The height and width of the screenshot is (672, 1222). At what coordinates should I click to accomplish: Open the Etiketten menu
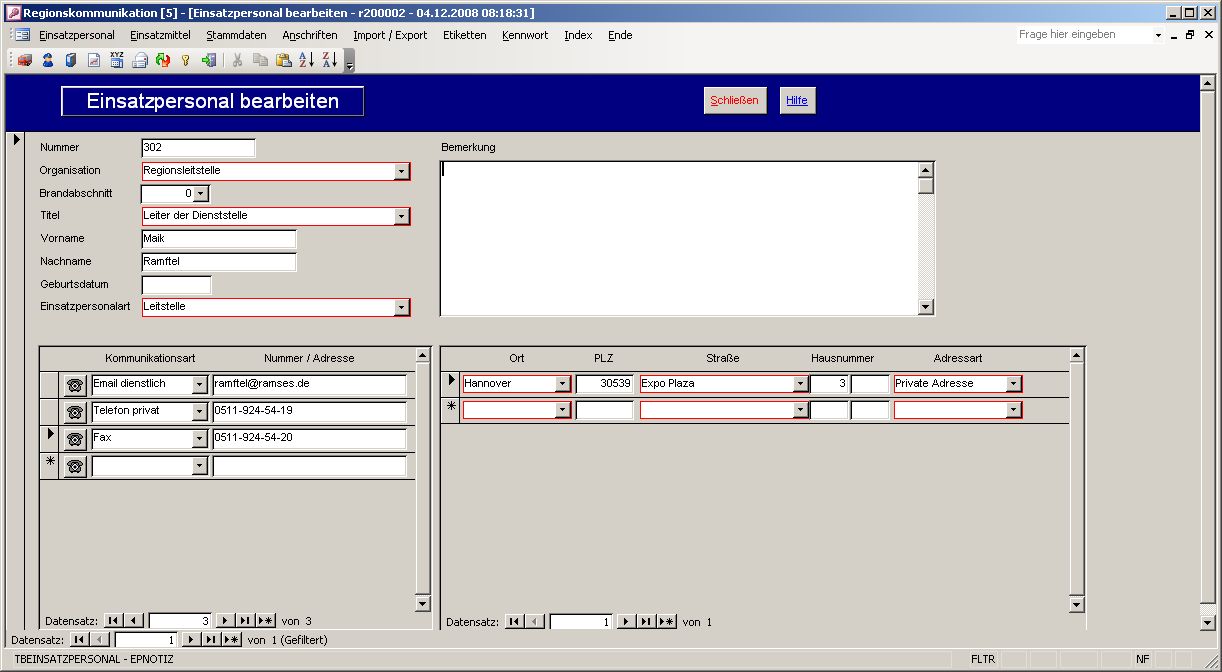point(465,35)
